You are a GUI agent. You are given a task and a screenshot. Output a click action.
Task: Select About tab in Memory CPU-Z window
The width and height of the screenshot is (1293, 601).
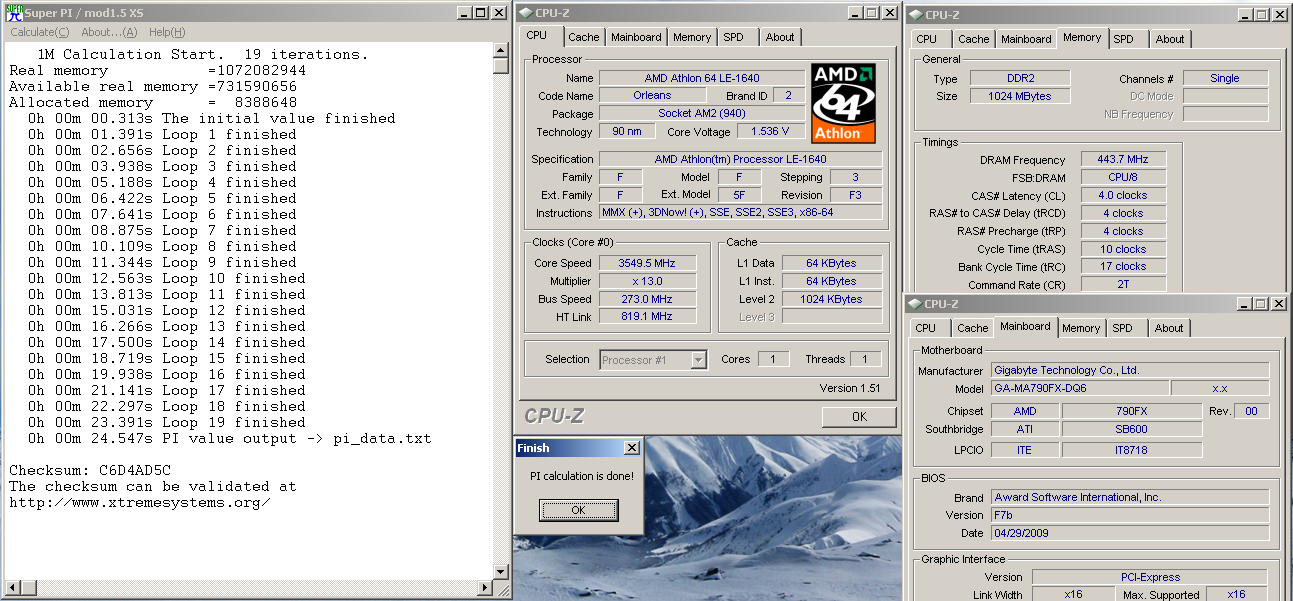(x=1170, y=39)
